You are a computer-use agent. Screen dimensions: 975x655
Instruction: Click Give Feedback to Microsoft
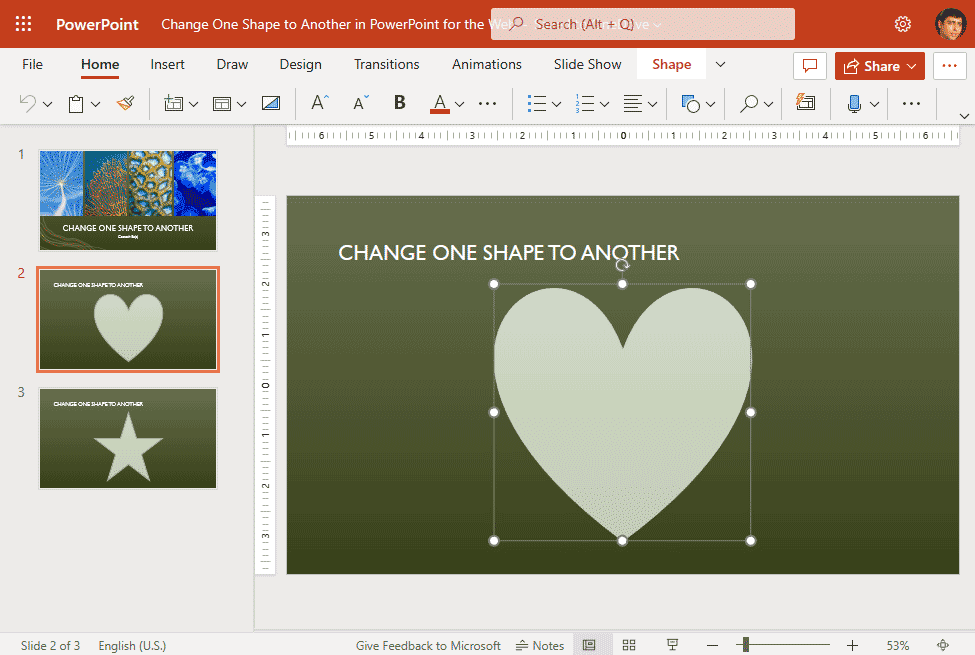(428, 644)
